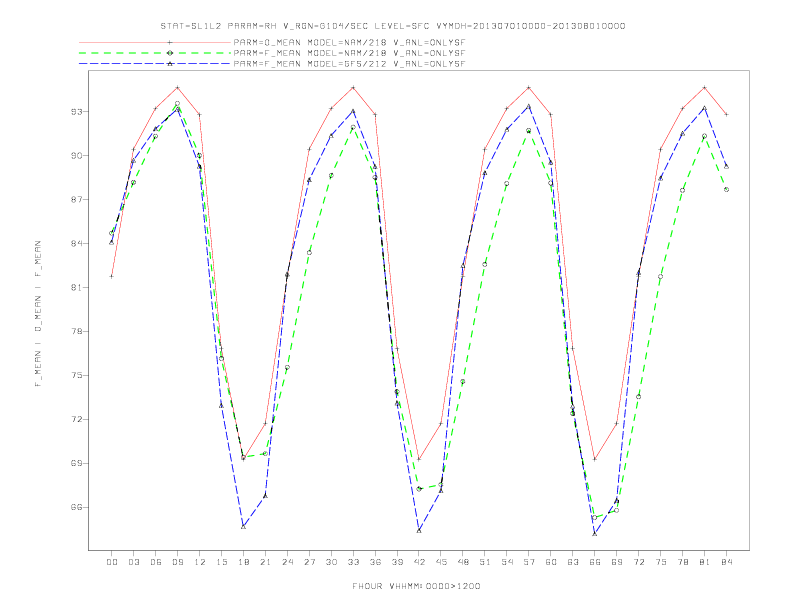Click the y-axis tick value 75
The image size is (792, 612).
coord(76,375)
